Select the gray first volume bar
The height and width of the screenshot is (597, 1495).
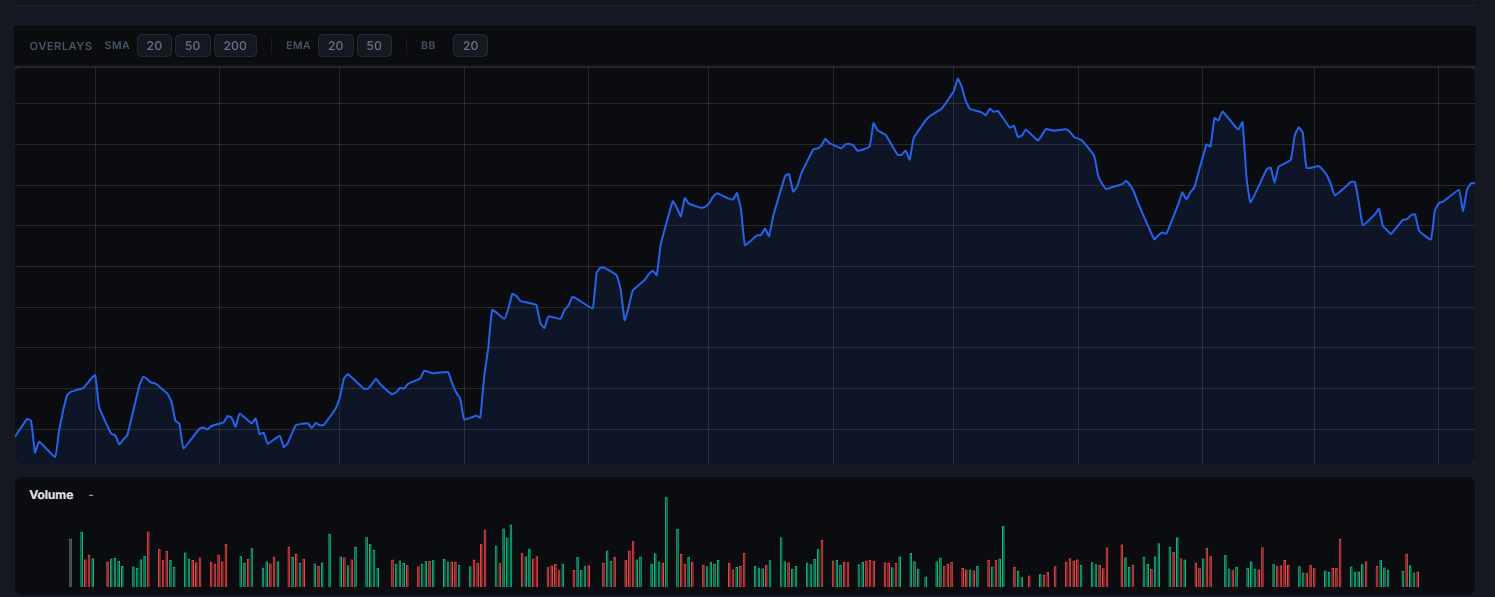pos(70,563)
